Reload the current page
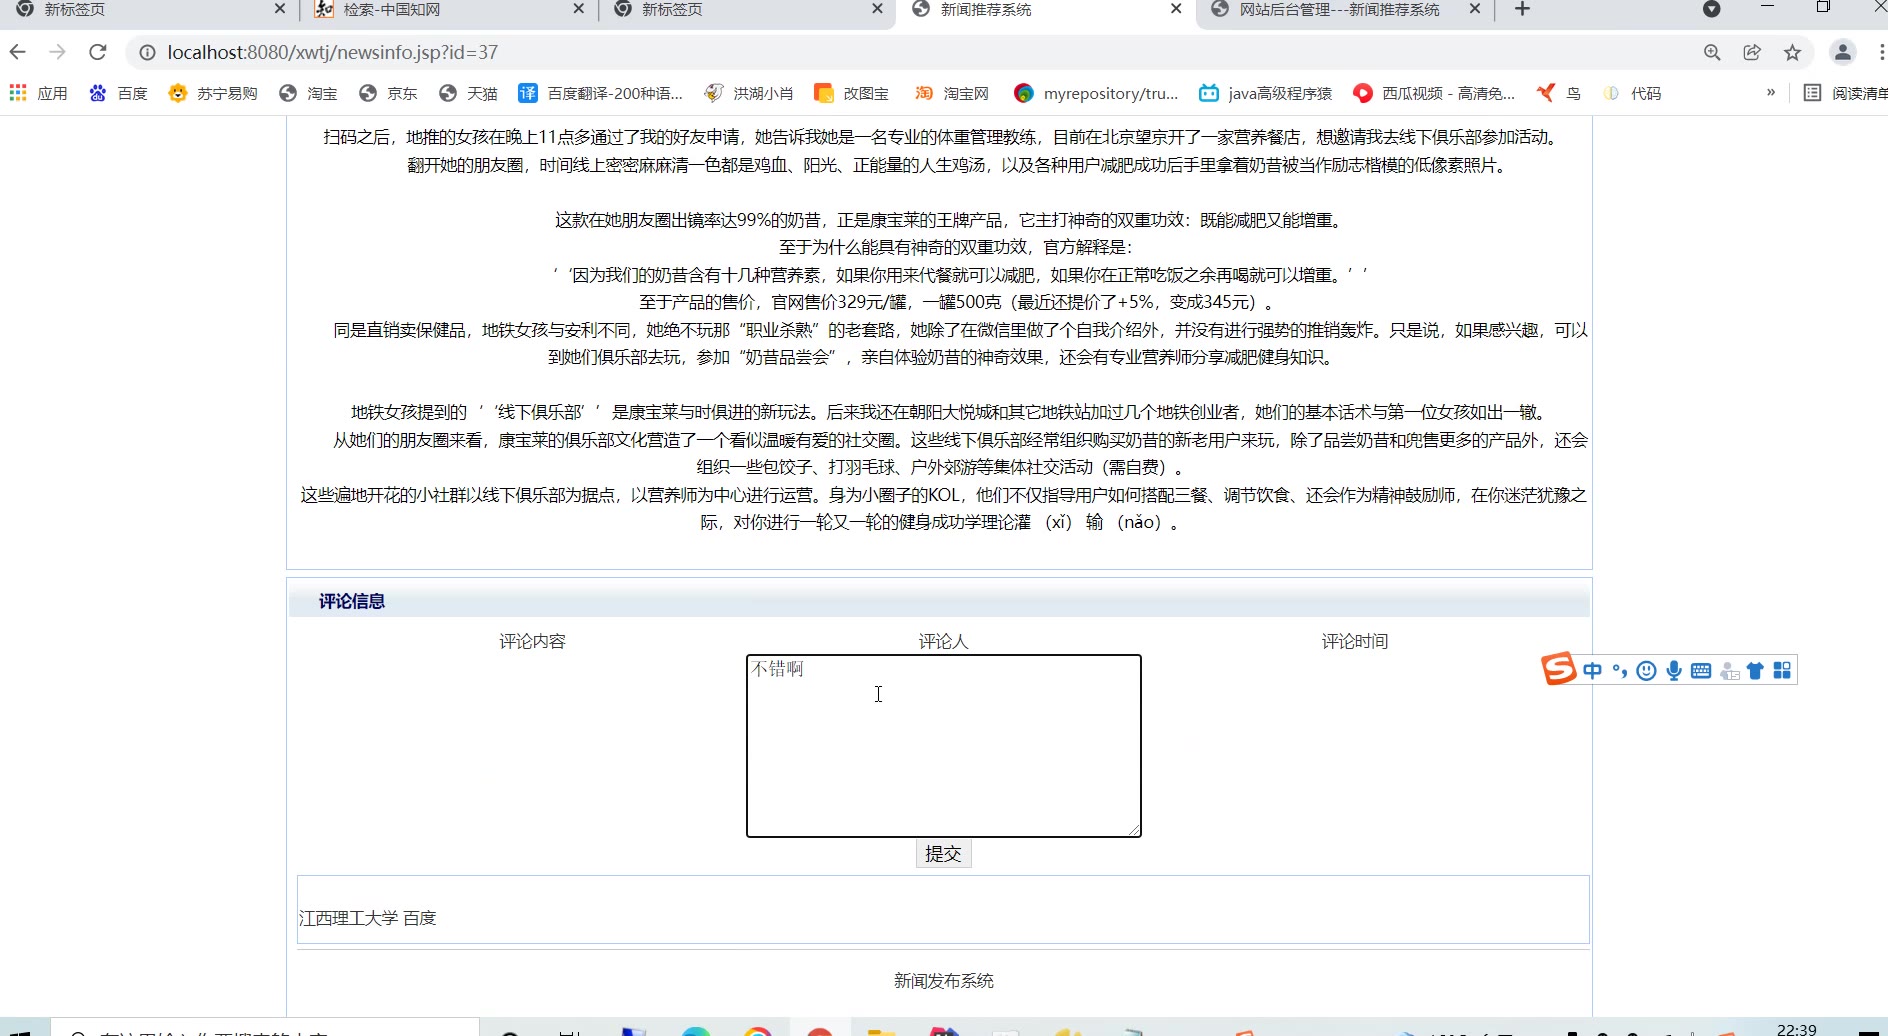The width and height of the screenshot is (1888, 1036). [98, 52]
